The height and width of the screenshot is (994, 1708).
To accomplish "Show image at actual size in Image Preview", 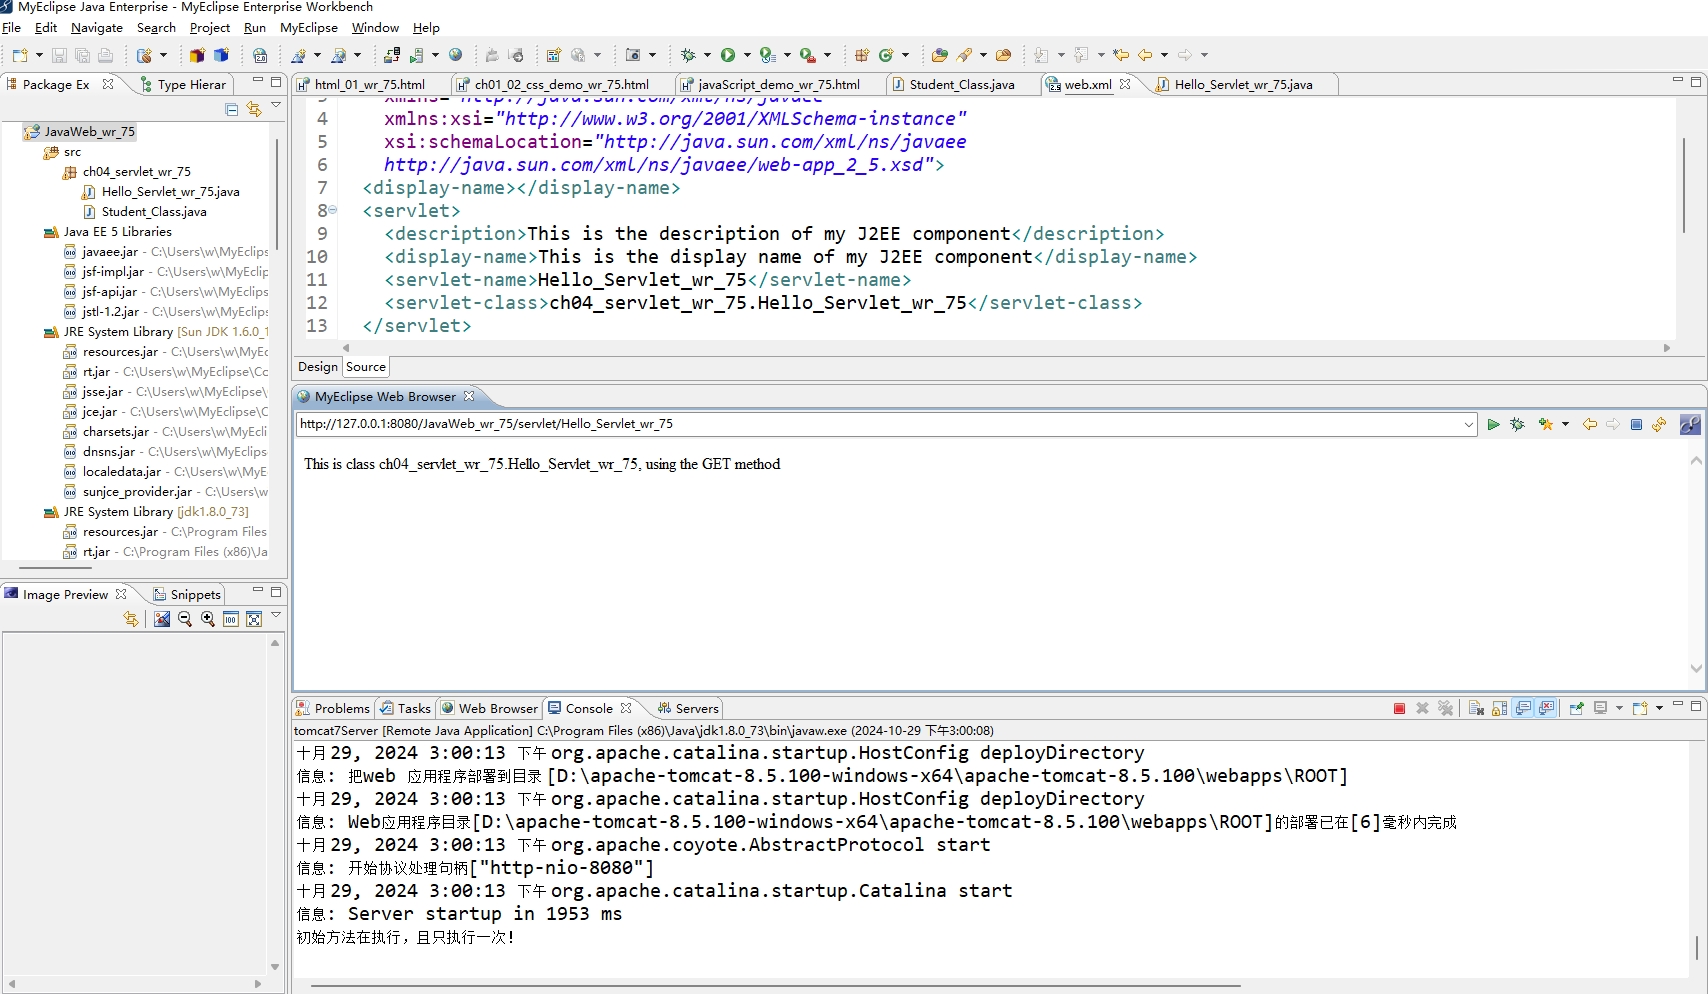I will tap(231, 619).
